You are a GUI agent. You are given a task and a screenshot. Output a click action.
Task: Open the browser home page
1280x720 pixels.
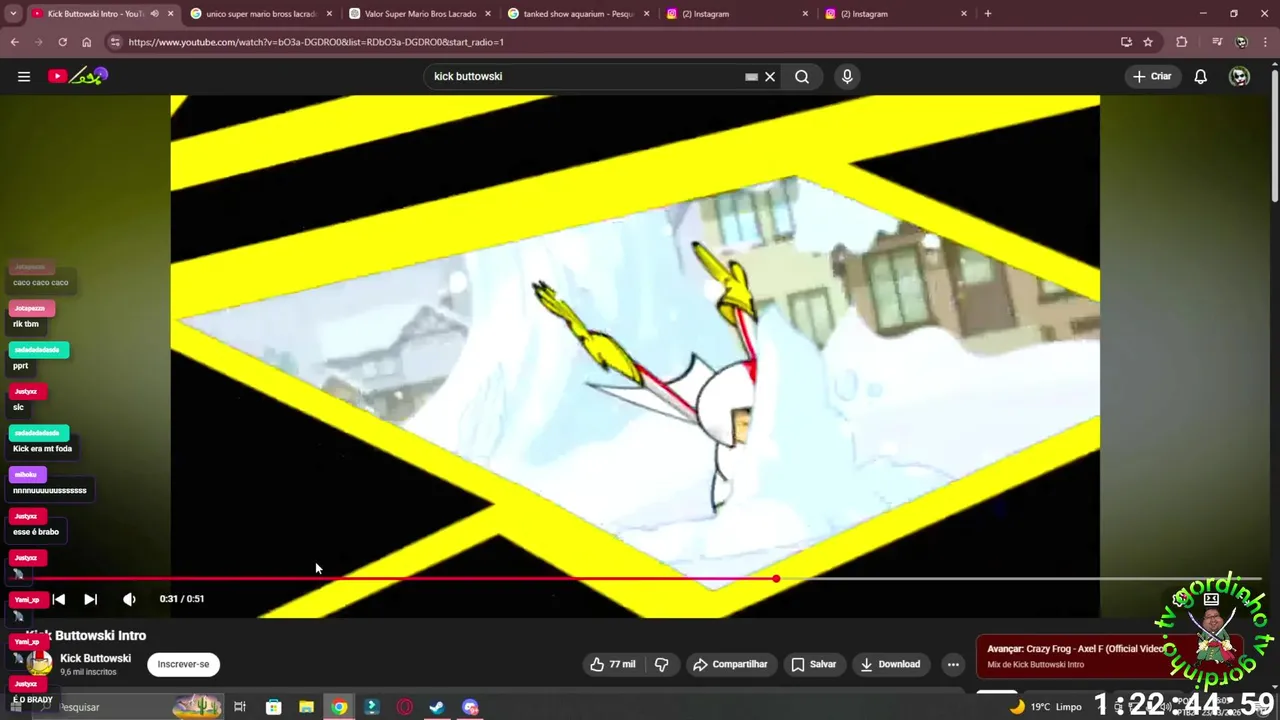[87, 42]
